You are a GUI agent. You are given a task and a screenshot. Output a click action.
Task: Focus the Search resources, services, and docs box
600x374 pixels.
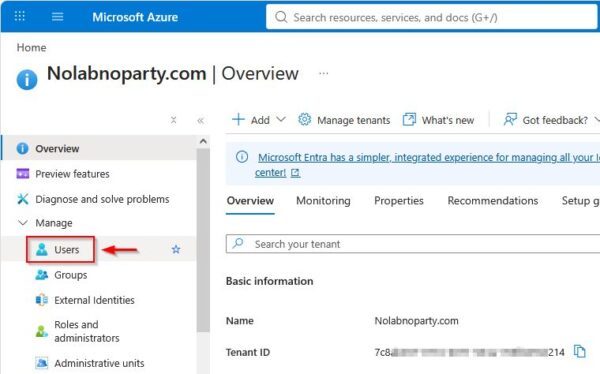[432, 17]
